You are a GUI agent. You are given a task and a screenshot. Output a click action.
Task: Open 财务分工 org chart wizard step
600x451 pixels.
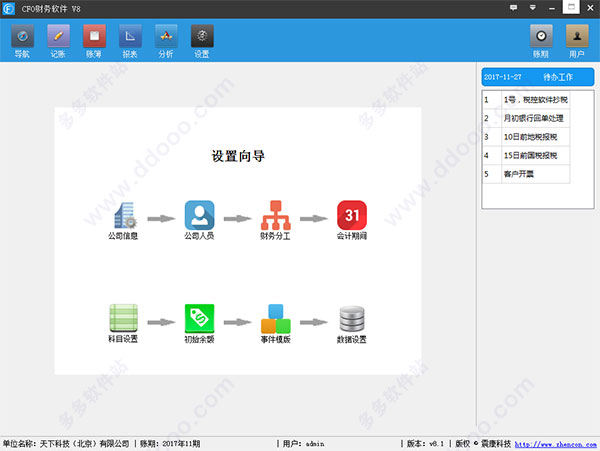[x=276, y=220]
